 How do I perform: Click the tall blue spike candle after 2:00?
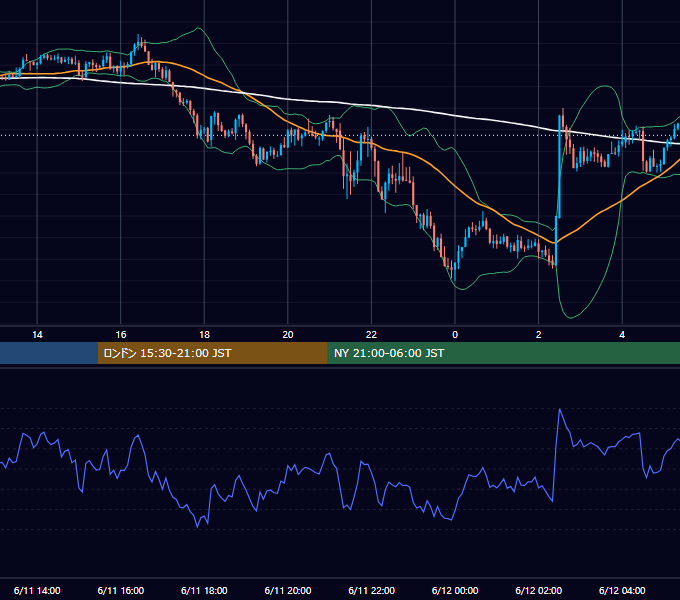[559, 167]
